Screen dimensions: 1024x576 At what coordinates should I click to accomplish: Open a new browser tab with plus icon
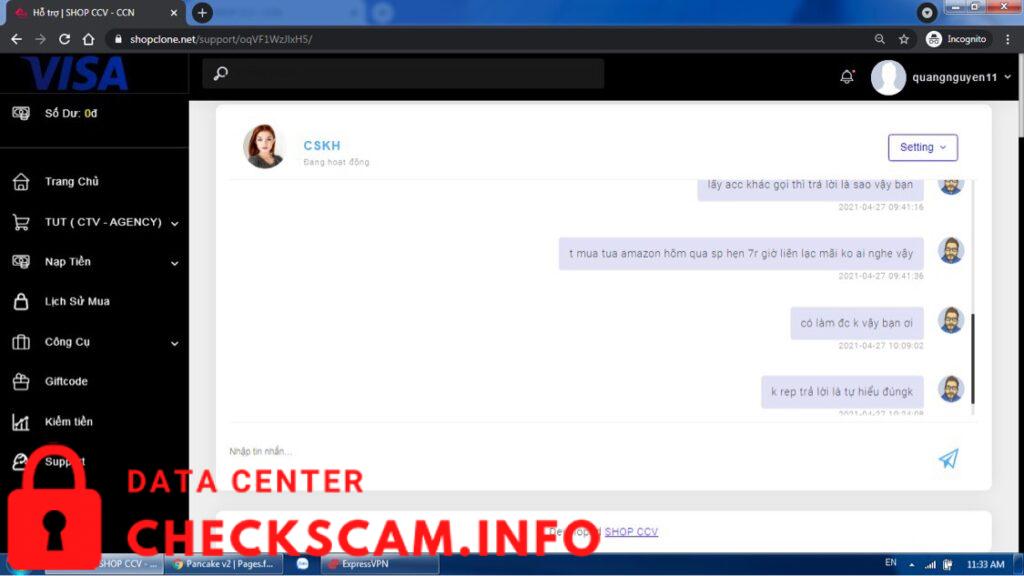point(202,12)
